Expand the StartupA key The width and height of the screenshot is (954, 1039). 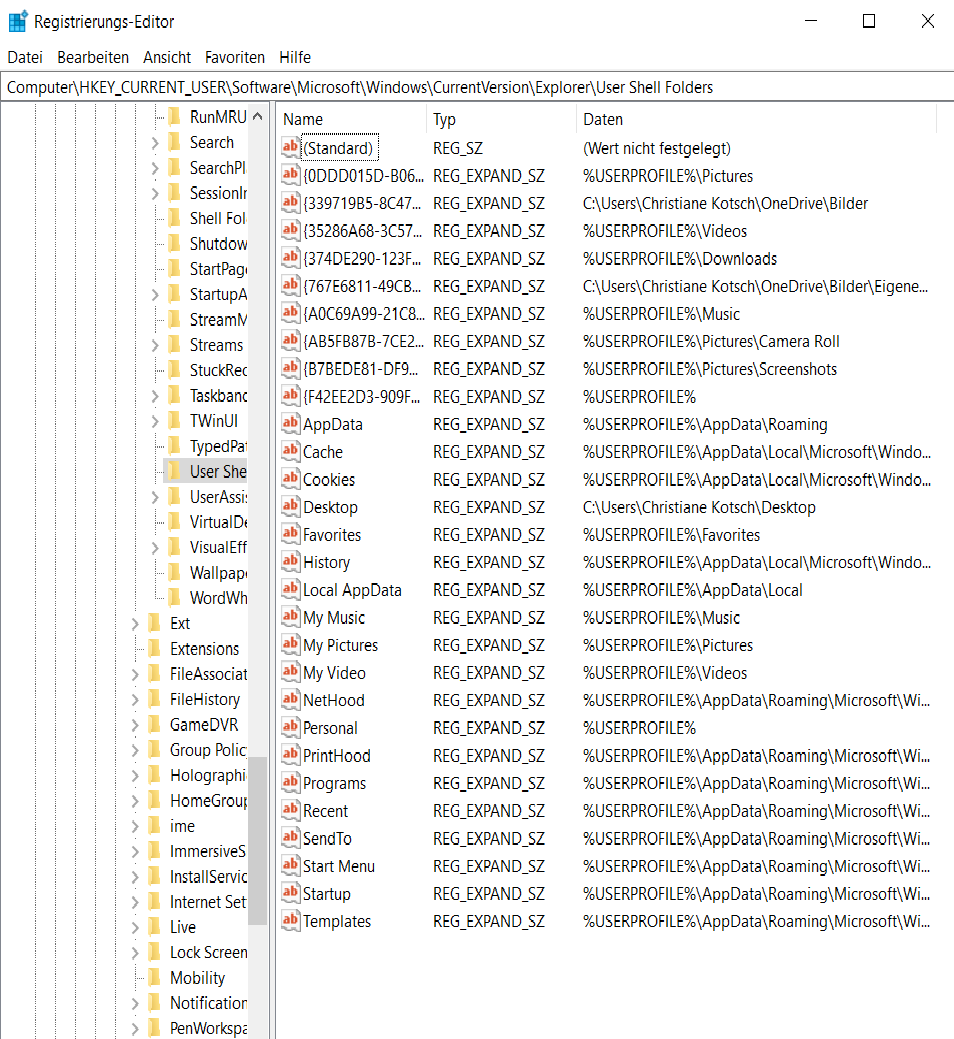tap(154, 294)
